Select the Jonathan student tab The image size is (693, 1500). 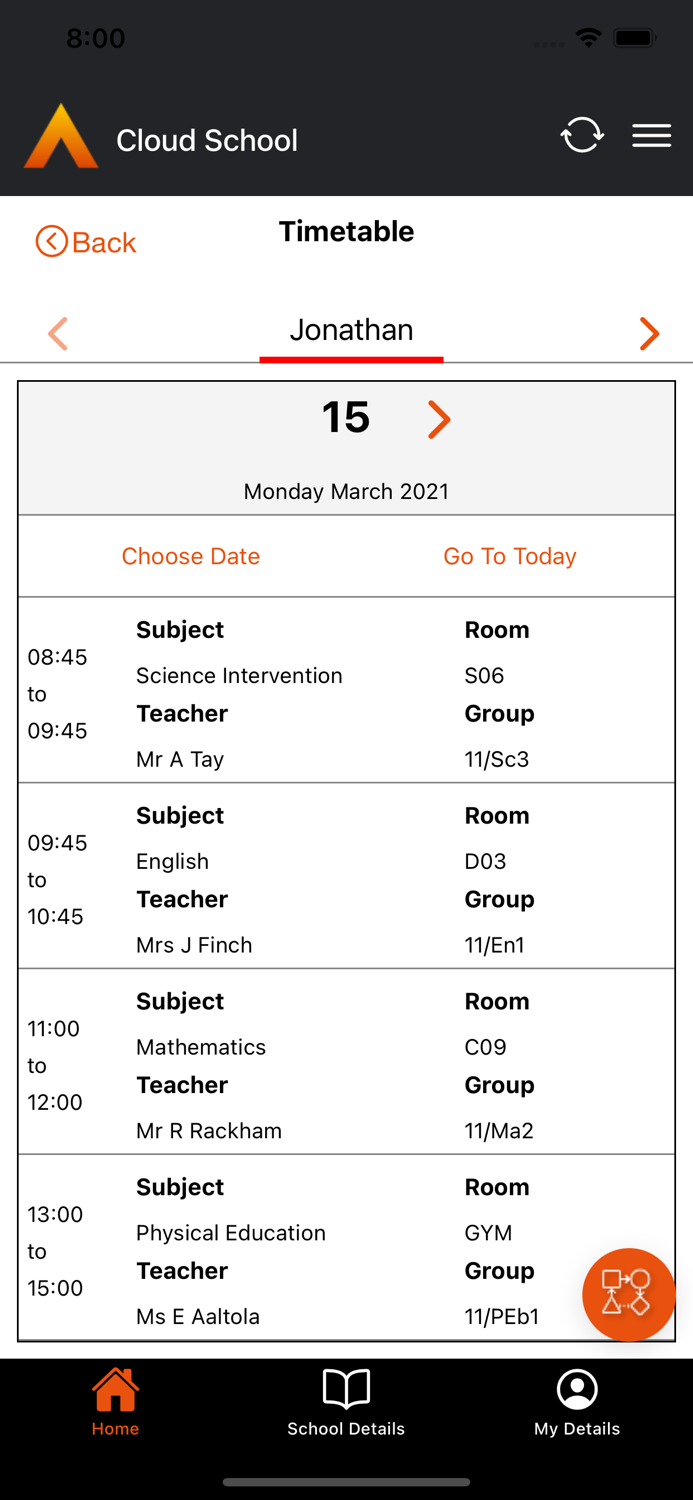coord(351,330)
